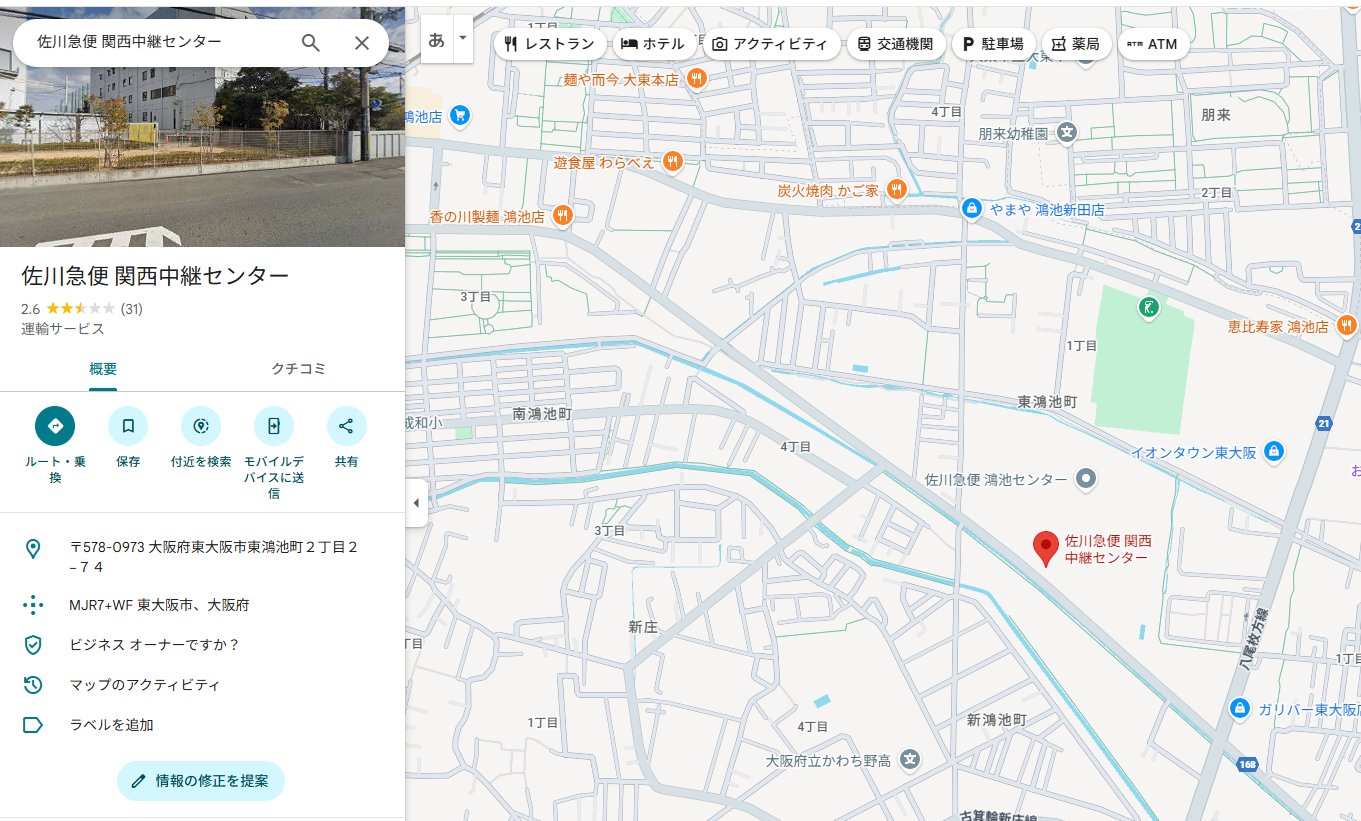Filter by レストラン chip

pos(550,44)
